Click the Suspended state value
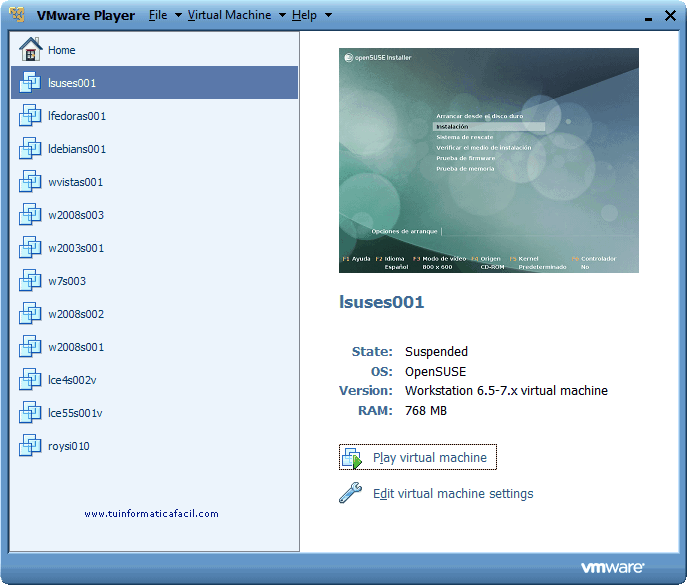 pos(436,351)
